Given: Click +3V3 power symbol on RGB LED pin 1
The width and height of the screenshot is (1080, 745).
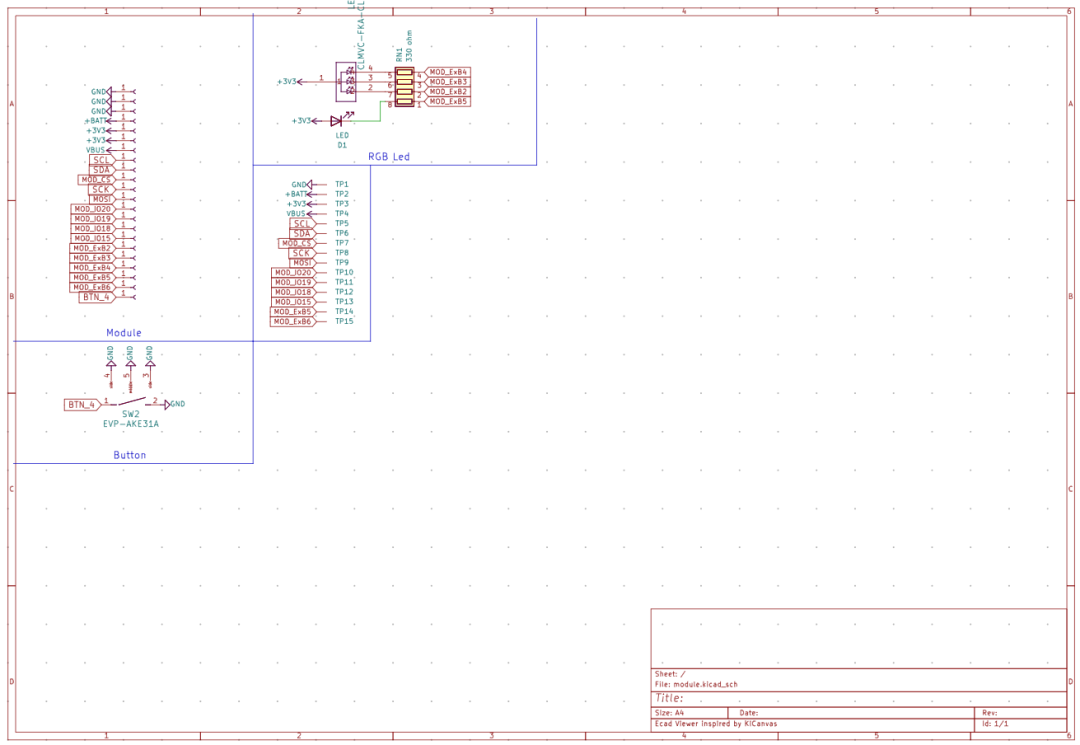Looking at the screenshot, I should pyautogui.click(x=289, y=82).
